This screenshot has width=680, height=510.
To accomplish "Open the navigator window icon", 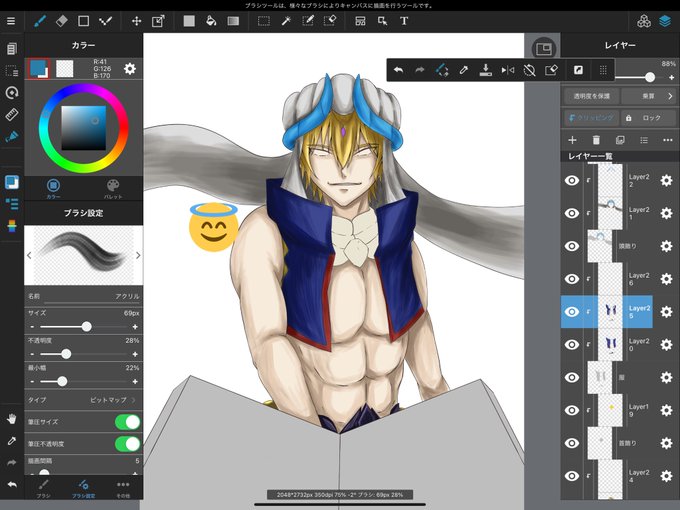I will pyautogui.click(x=543, y=49).
